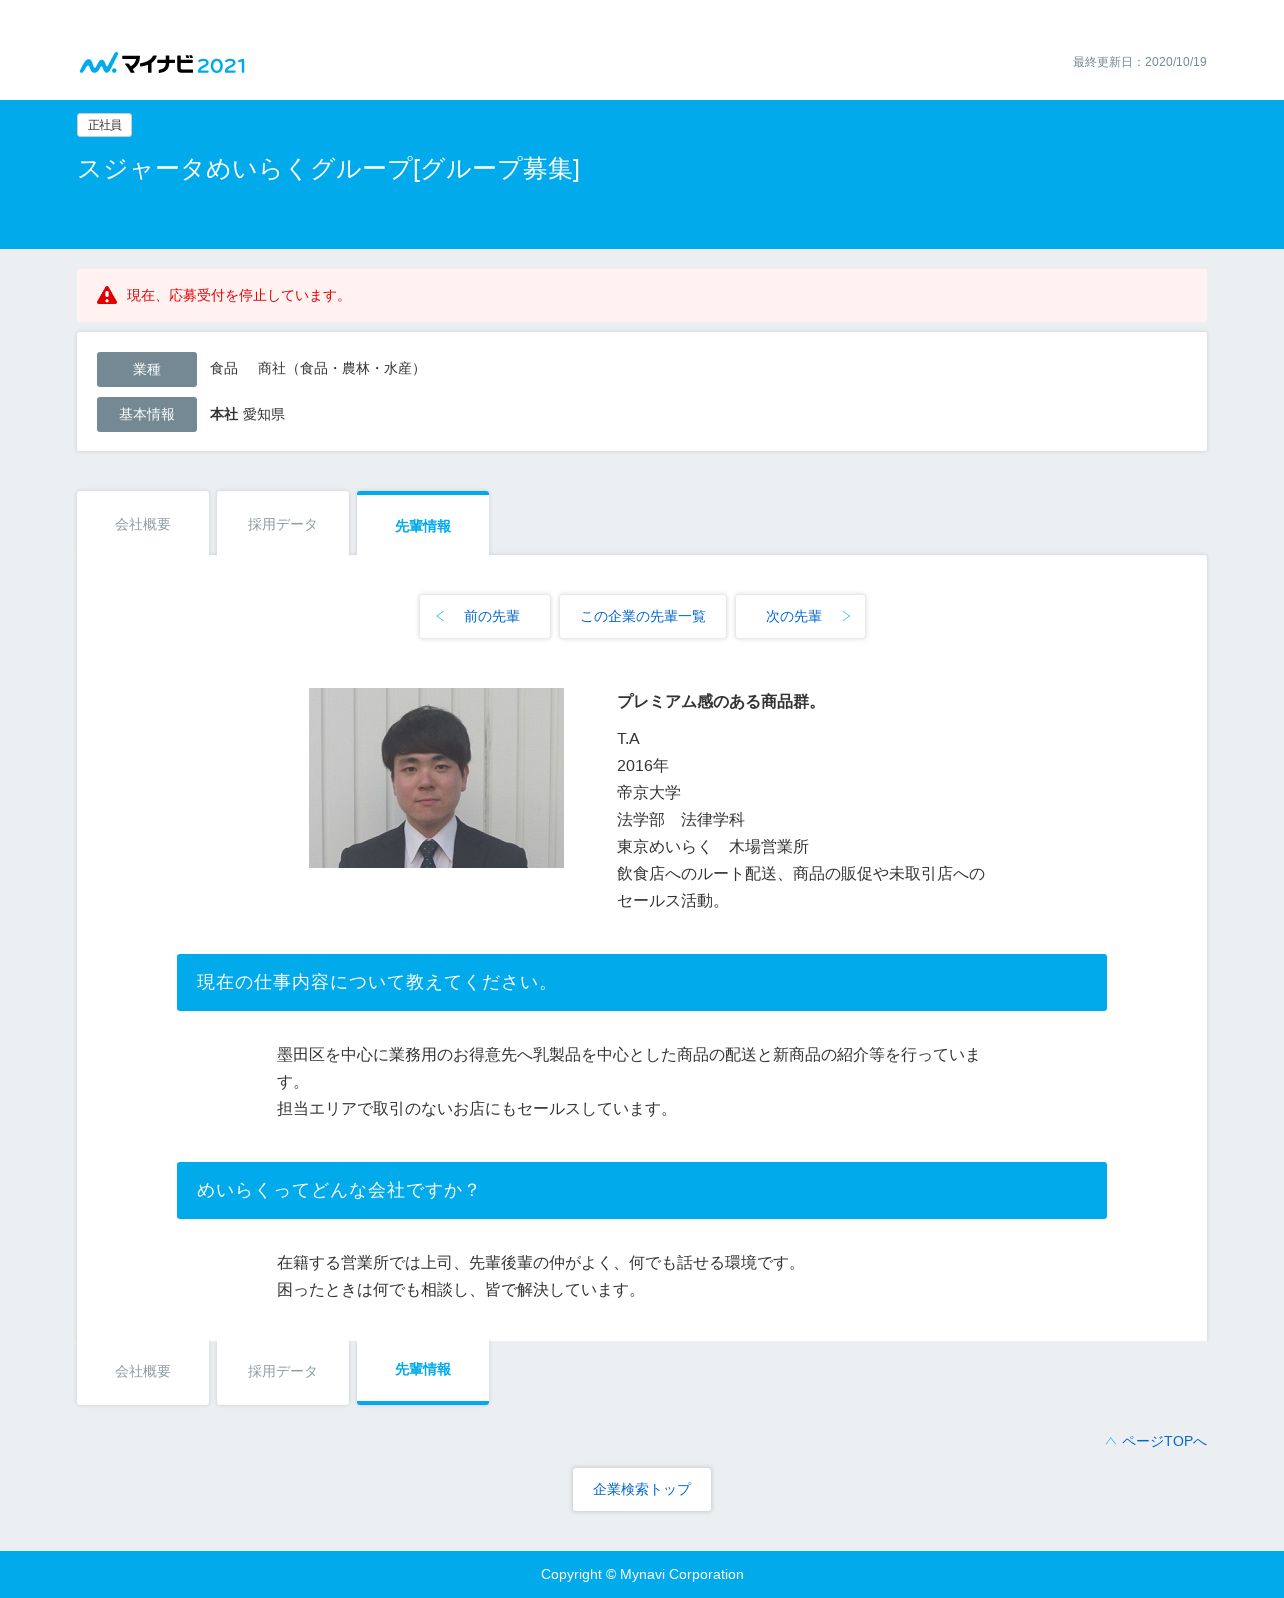Switch to the bottom 採用データ tab
The image size is (1284, 1598).
pos(283,1372)
